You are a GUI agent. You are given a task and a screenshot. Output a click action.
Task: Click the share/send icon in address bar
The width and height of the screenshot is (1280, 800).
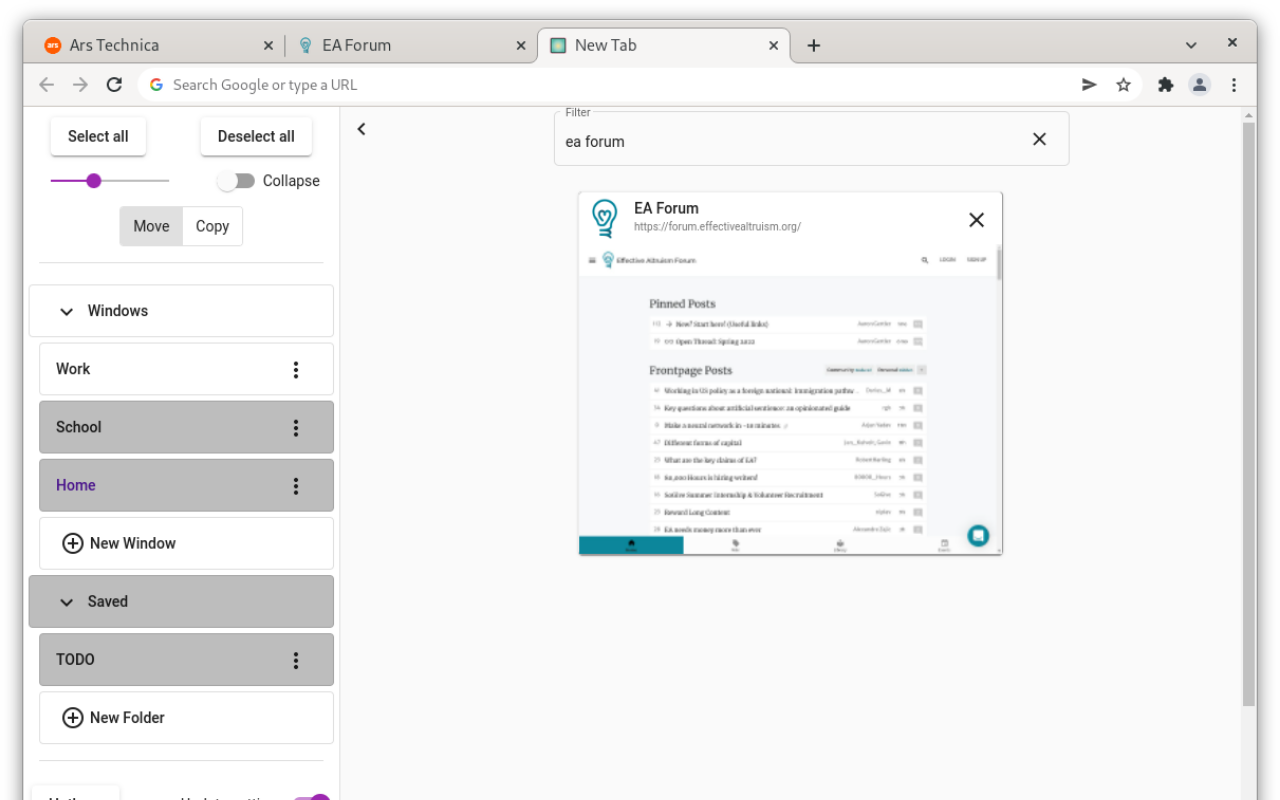coord(1089,85)
